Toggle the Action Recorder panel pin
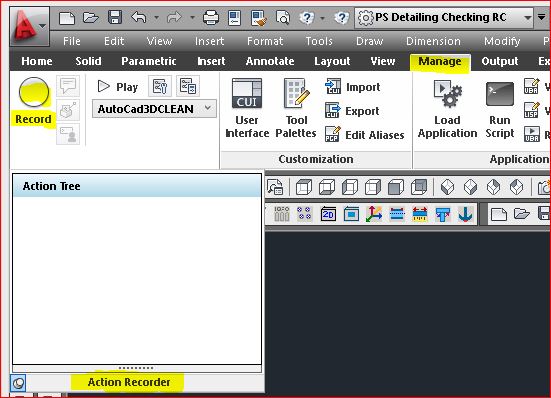551x398 pixels. click(x=18, y=383)
